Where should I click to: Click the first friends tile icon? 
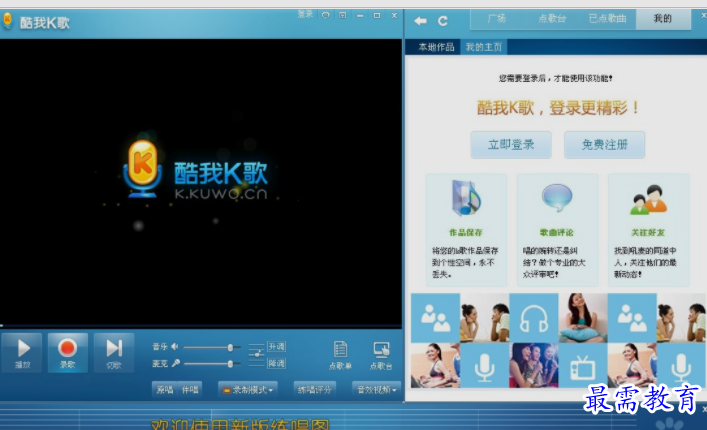435,318
